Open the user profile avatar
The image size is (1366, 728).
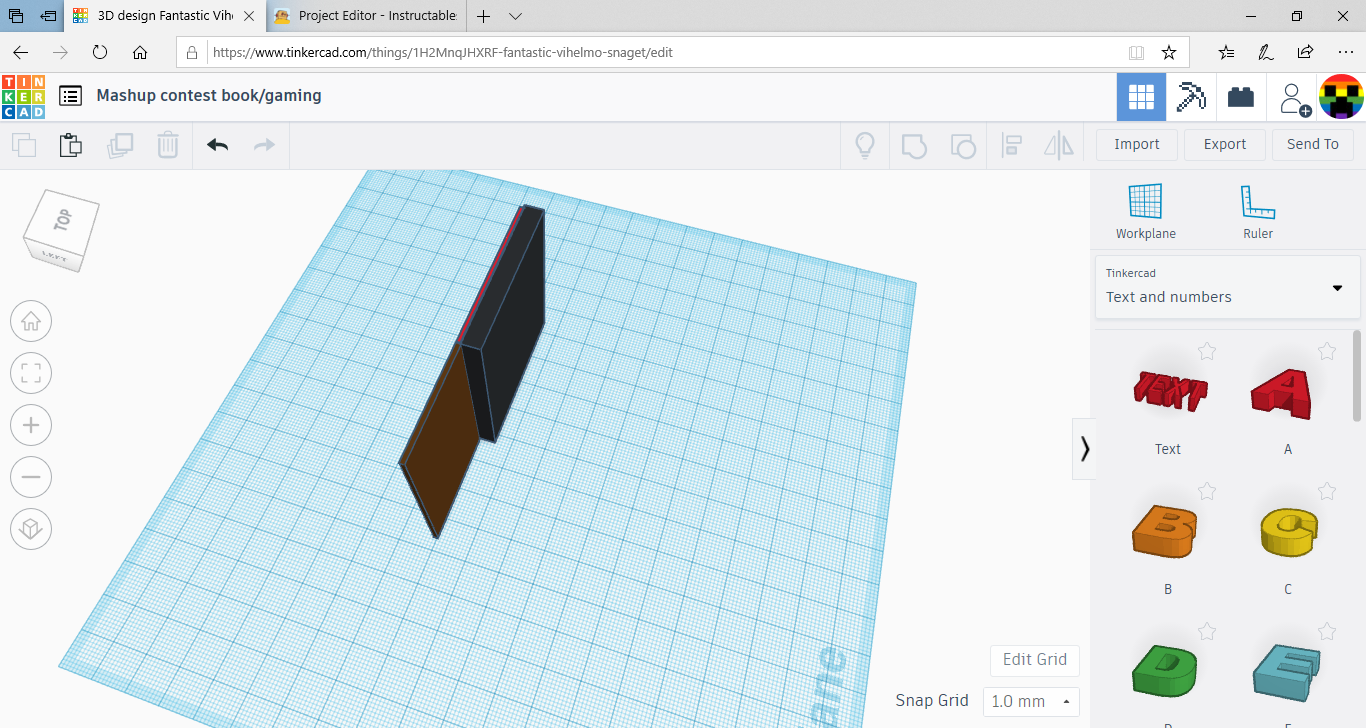click(x=1342, y=97)
